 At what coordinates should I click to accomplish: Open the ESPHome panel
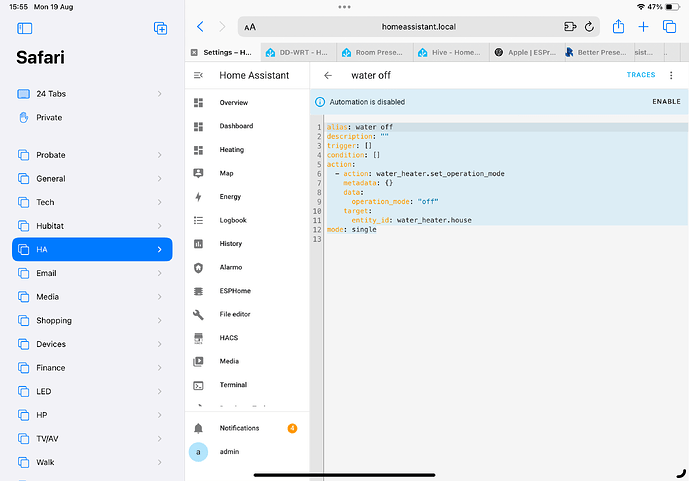pos(247,291)
